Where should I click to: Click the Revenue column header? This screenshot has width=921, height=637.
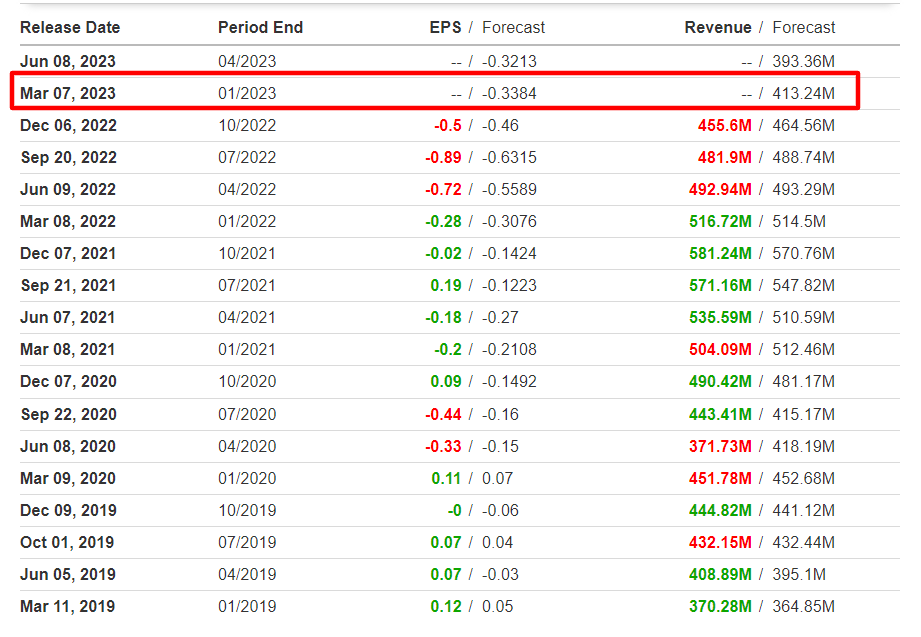(718, 28)
